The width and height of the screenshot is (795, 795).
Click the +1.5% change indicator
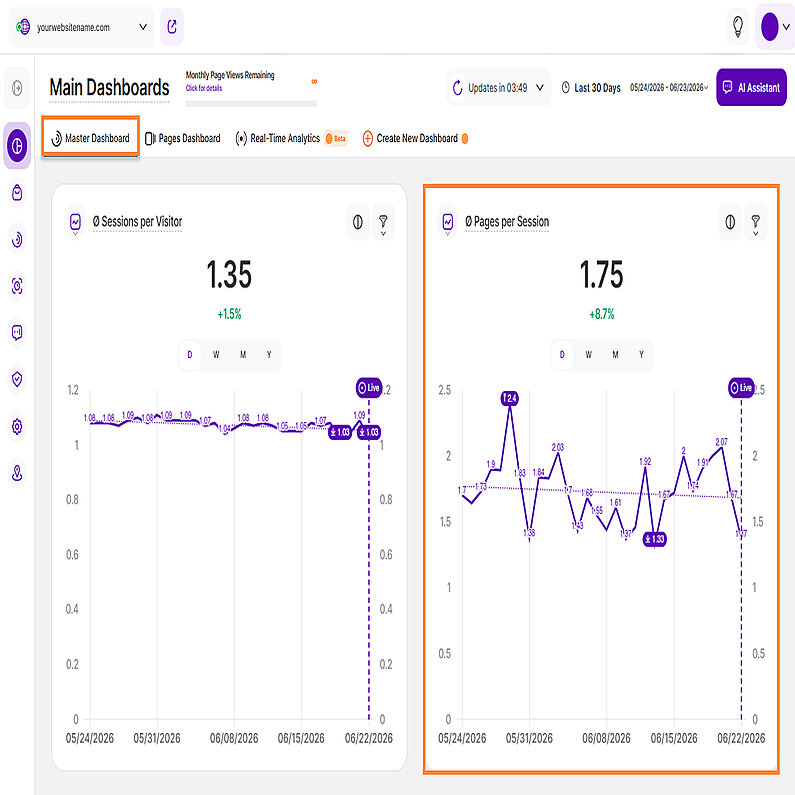point(229,314)
